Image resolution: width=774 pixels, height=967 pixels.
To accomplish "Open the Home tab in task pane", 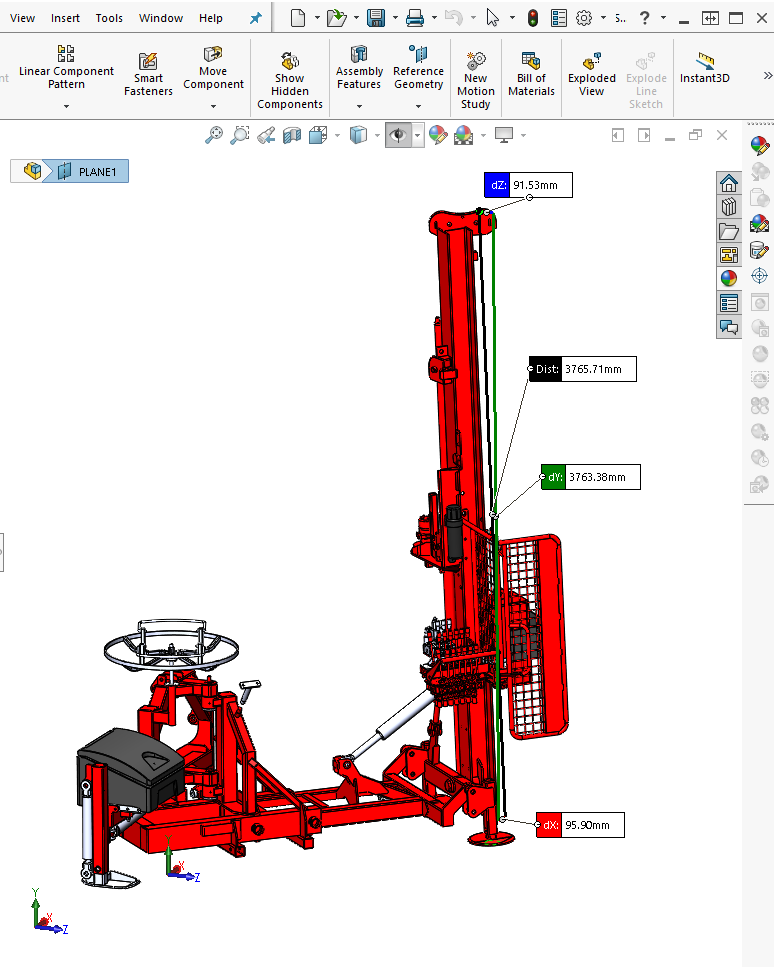I will tap(728, 183).
